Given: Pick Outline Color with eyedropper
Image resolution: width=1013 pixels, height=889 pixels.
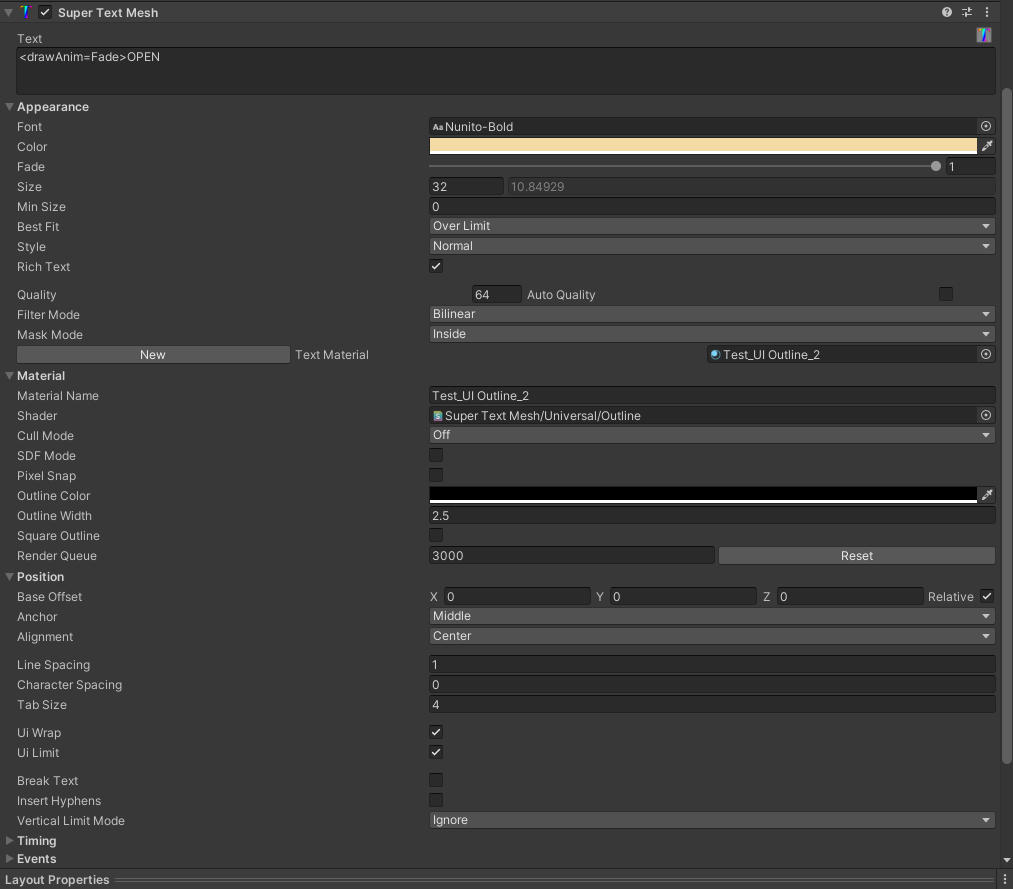Looking at the screenshot, I should (x=987, y=496).
